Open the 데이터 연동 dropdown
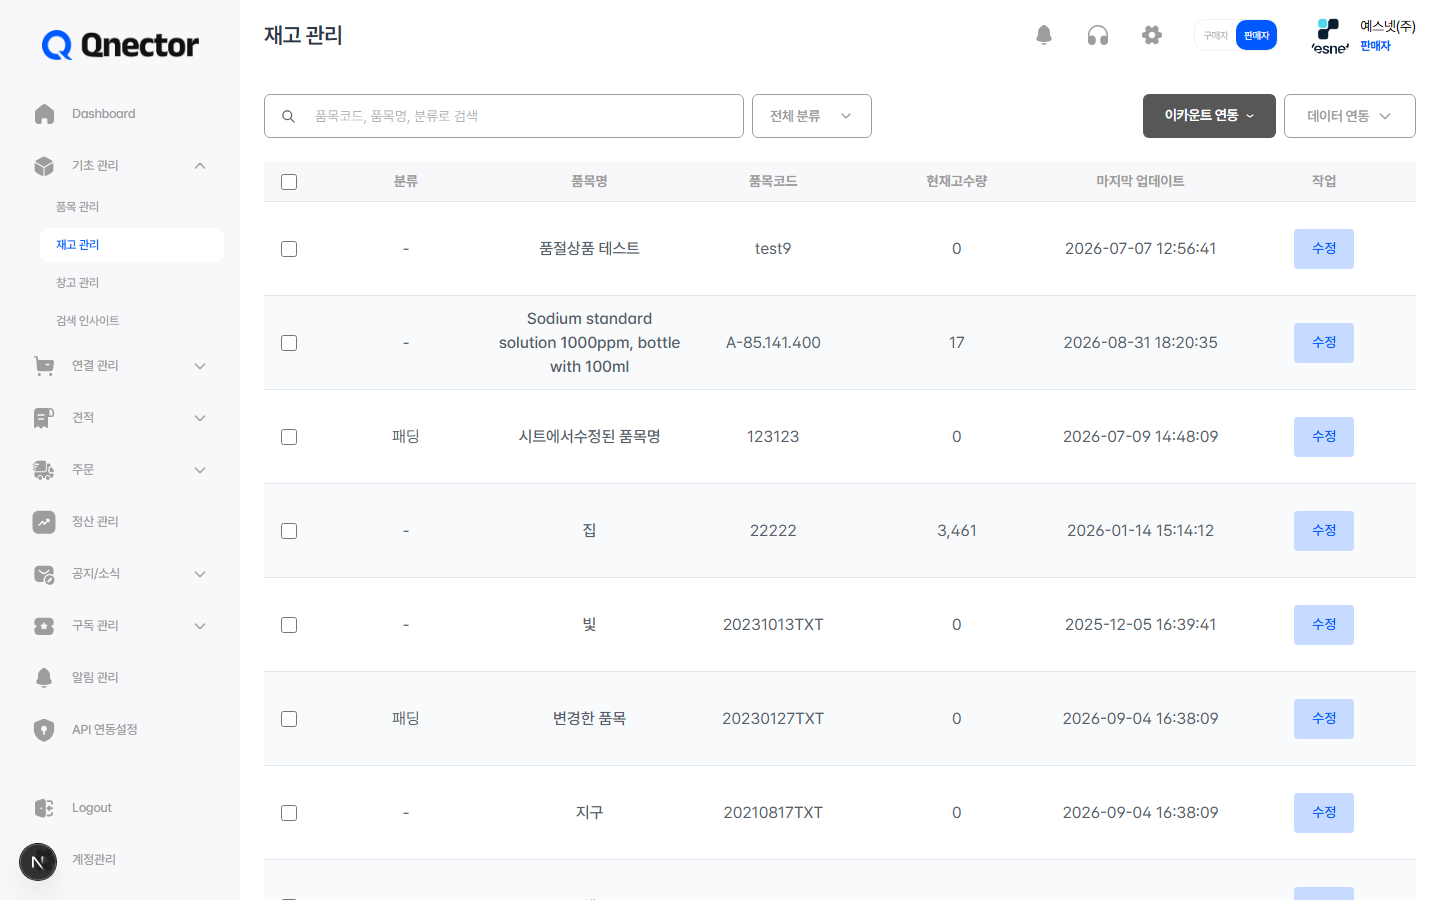The width and height of the screenshot is (1440, 900). [1350, 116]
